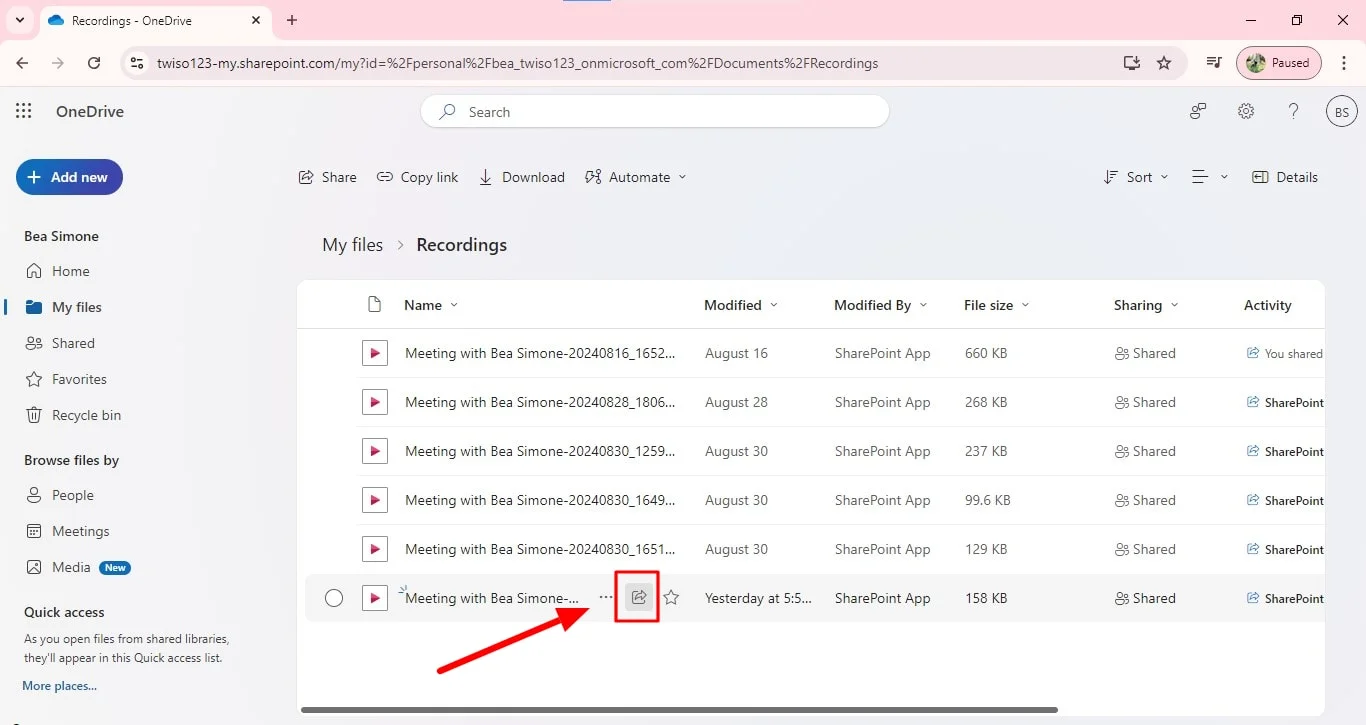Image resolution: width=1366 pixels, height=725 pixels.
Task: Click the video icon for the 99.6 KB recording
Action: [x=375, y=500]
